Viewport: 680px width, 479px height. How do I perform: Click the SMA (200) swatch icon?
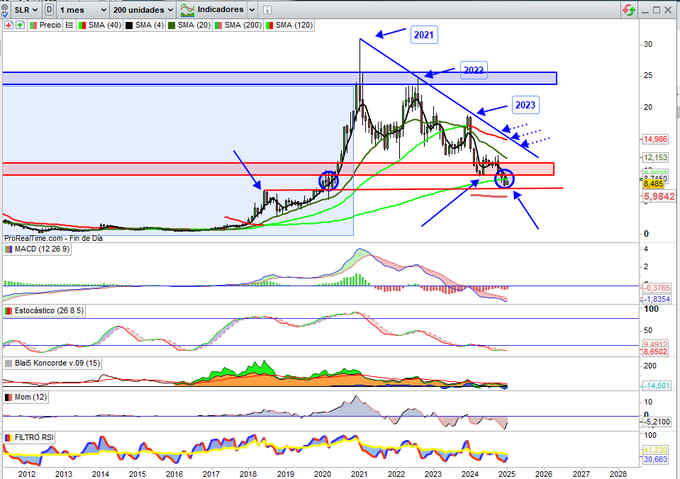218,26
